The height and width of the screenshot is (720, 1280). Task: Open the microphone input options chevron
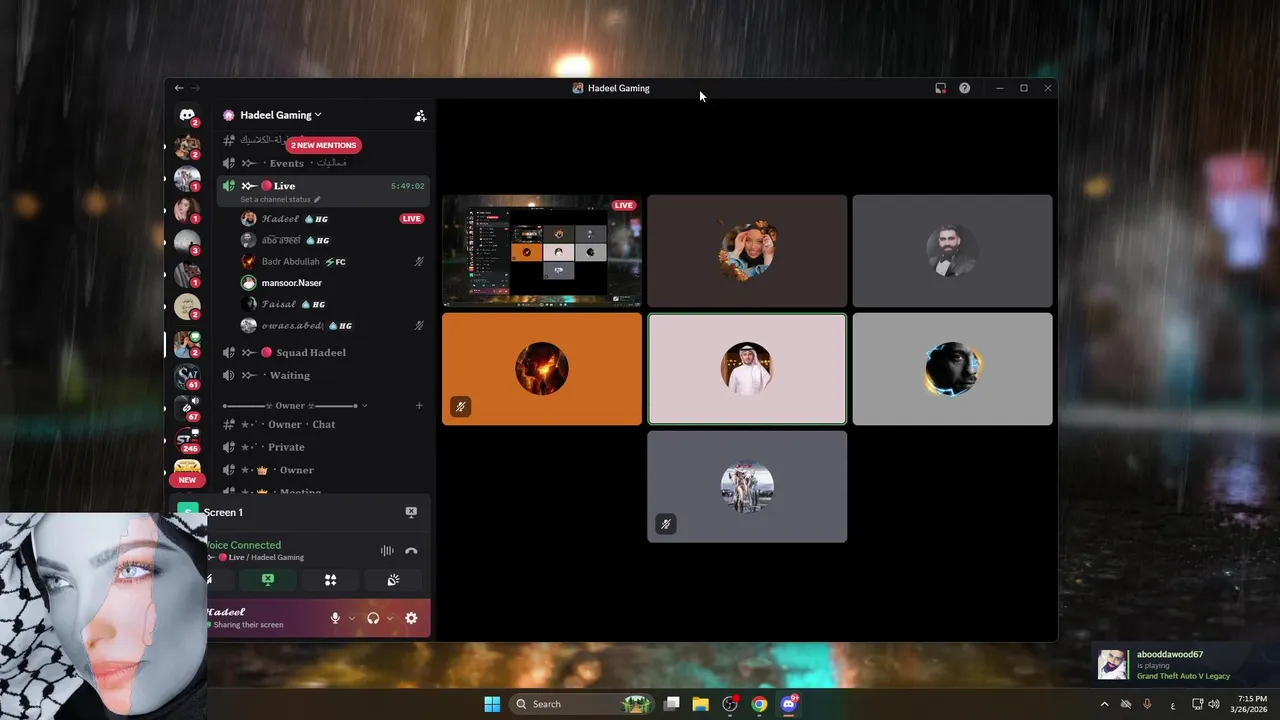pos(352,619)
